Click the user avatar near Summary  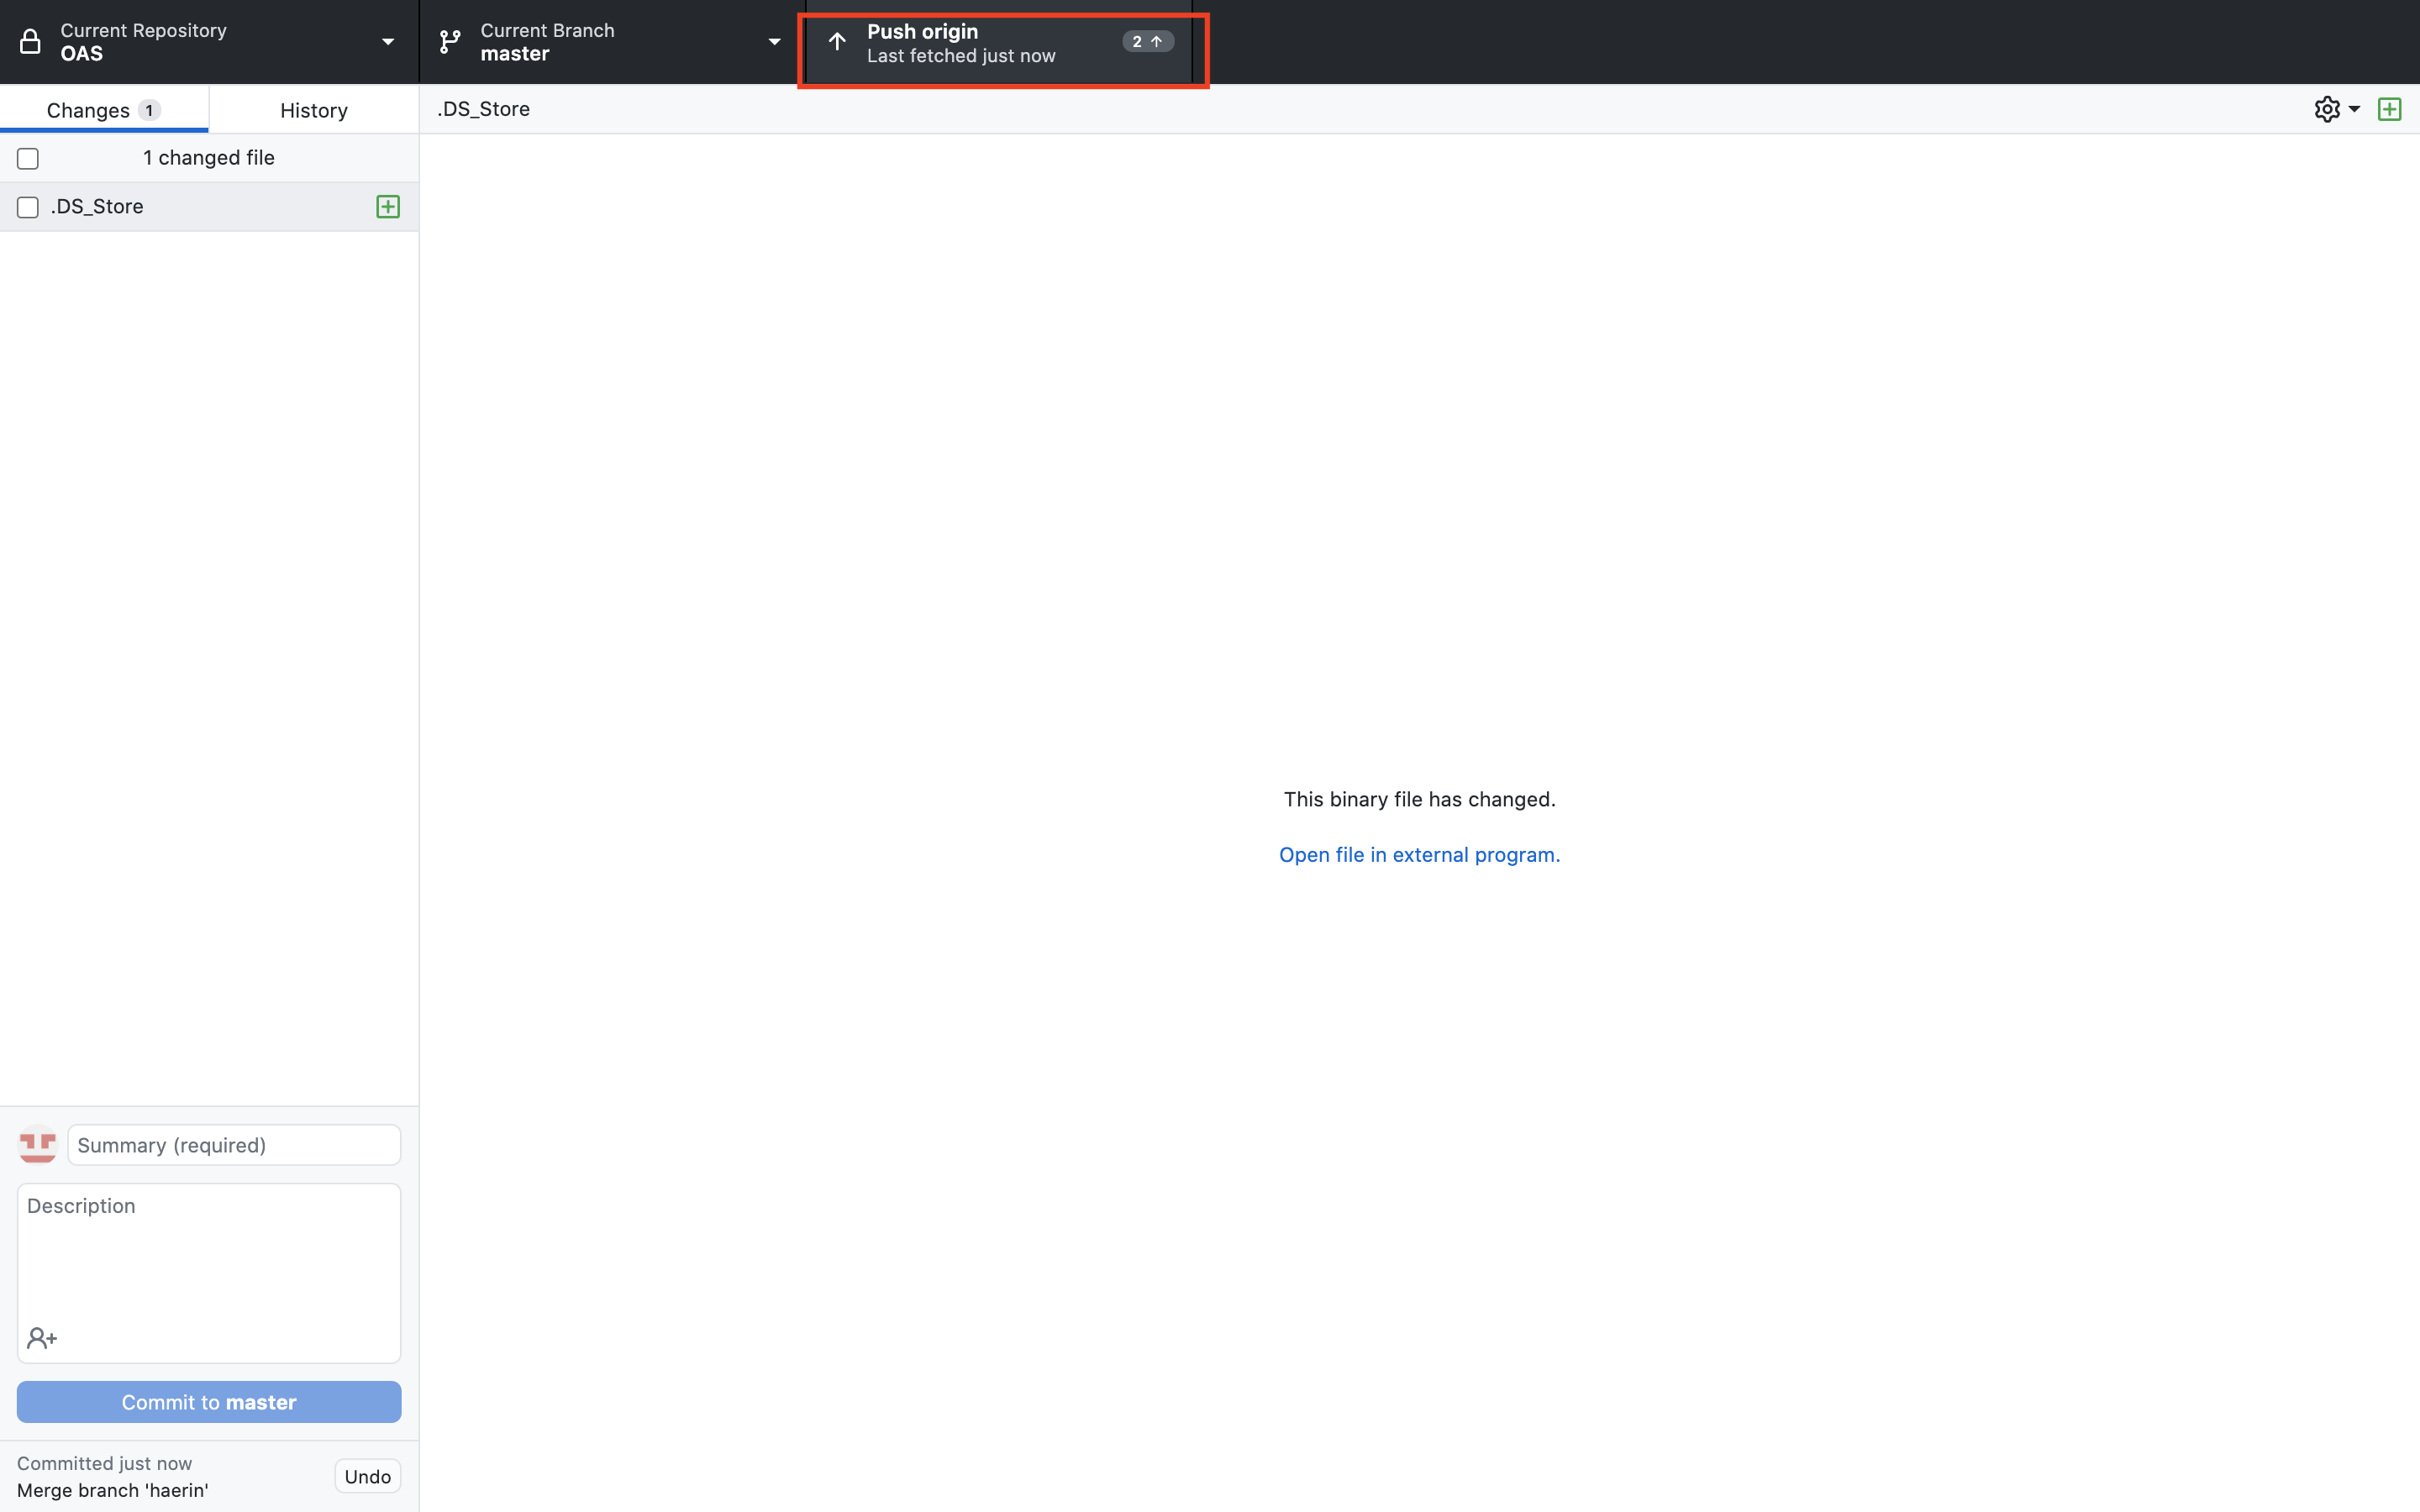click(38, 1145)
